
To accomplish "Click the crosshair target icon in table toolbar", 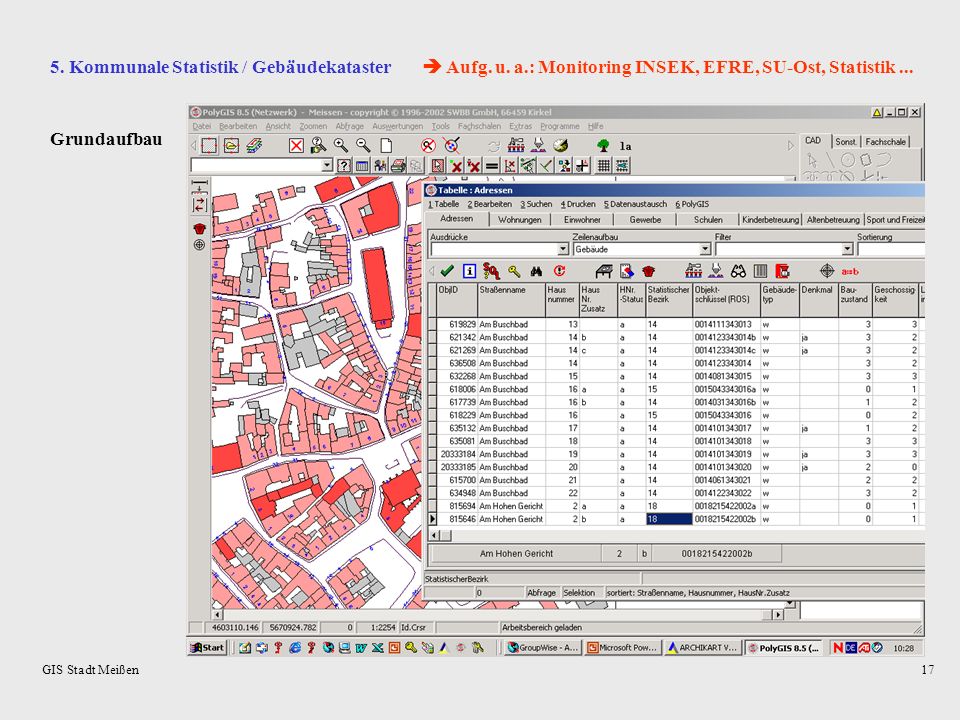I will [x=827, y=271].
